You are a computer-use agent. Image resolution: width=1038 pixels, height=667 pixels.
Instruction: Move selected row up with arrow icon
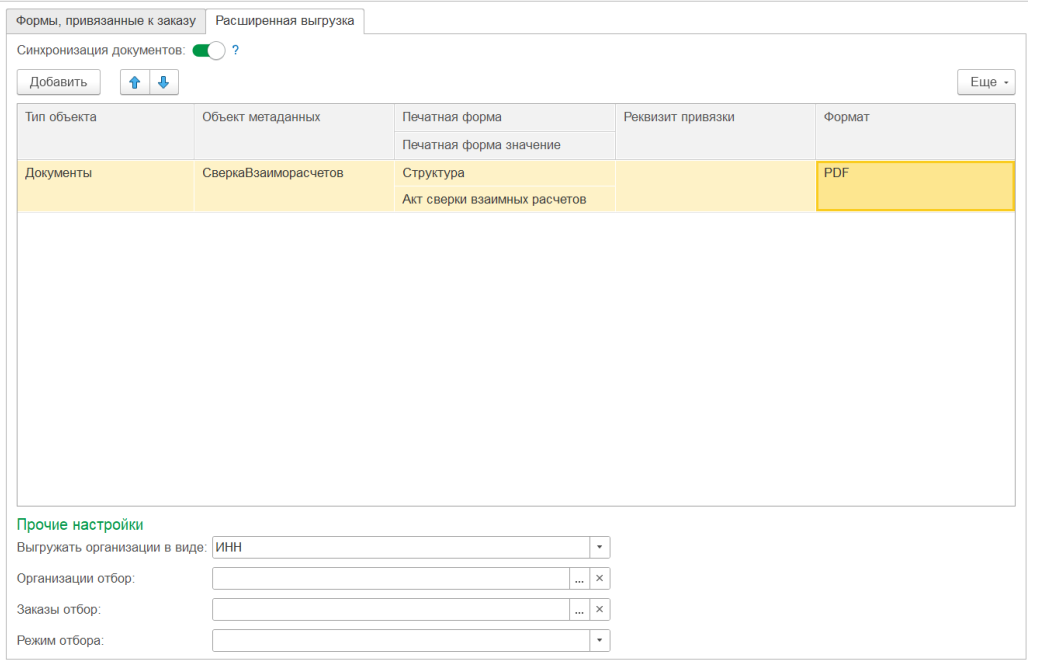tap(135, 82)
